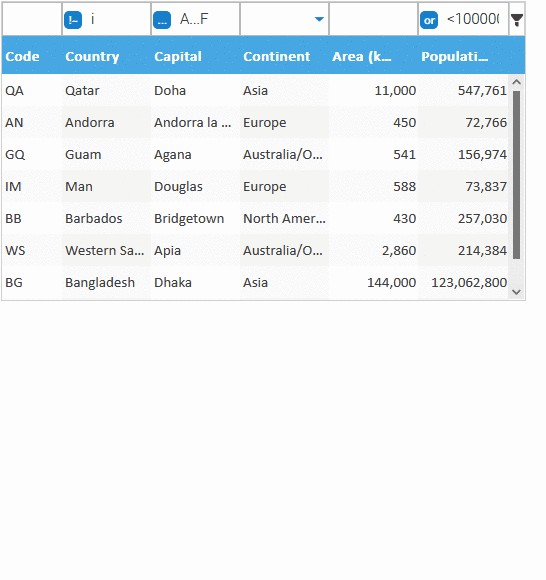Sort by the Population column header
Image resolution: width=546 pixels, height=580 pixels.
coord(463,56)
